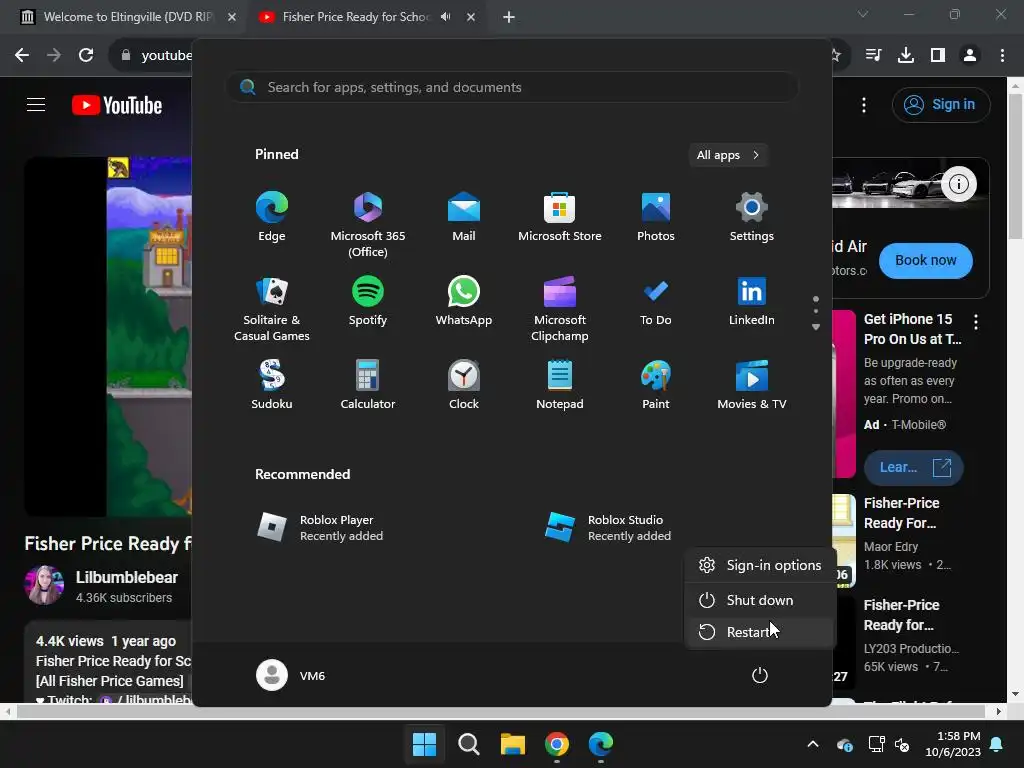The height and width of the screenshot is (768, 1024).
Task: Open the Mail app
Action: [x=464, y=217]
